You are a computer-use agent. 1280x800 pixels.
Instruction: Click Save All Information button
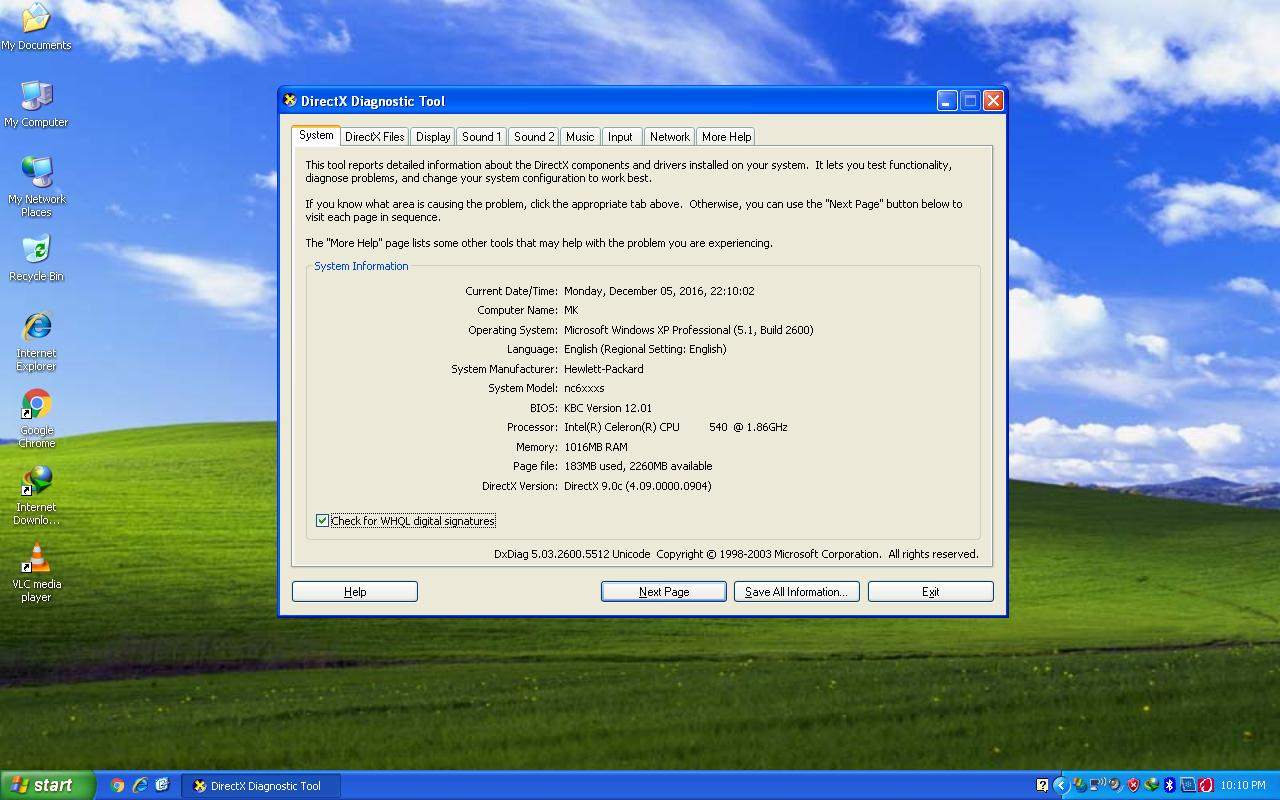click(x=796, y=592)
